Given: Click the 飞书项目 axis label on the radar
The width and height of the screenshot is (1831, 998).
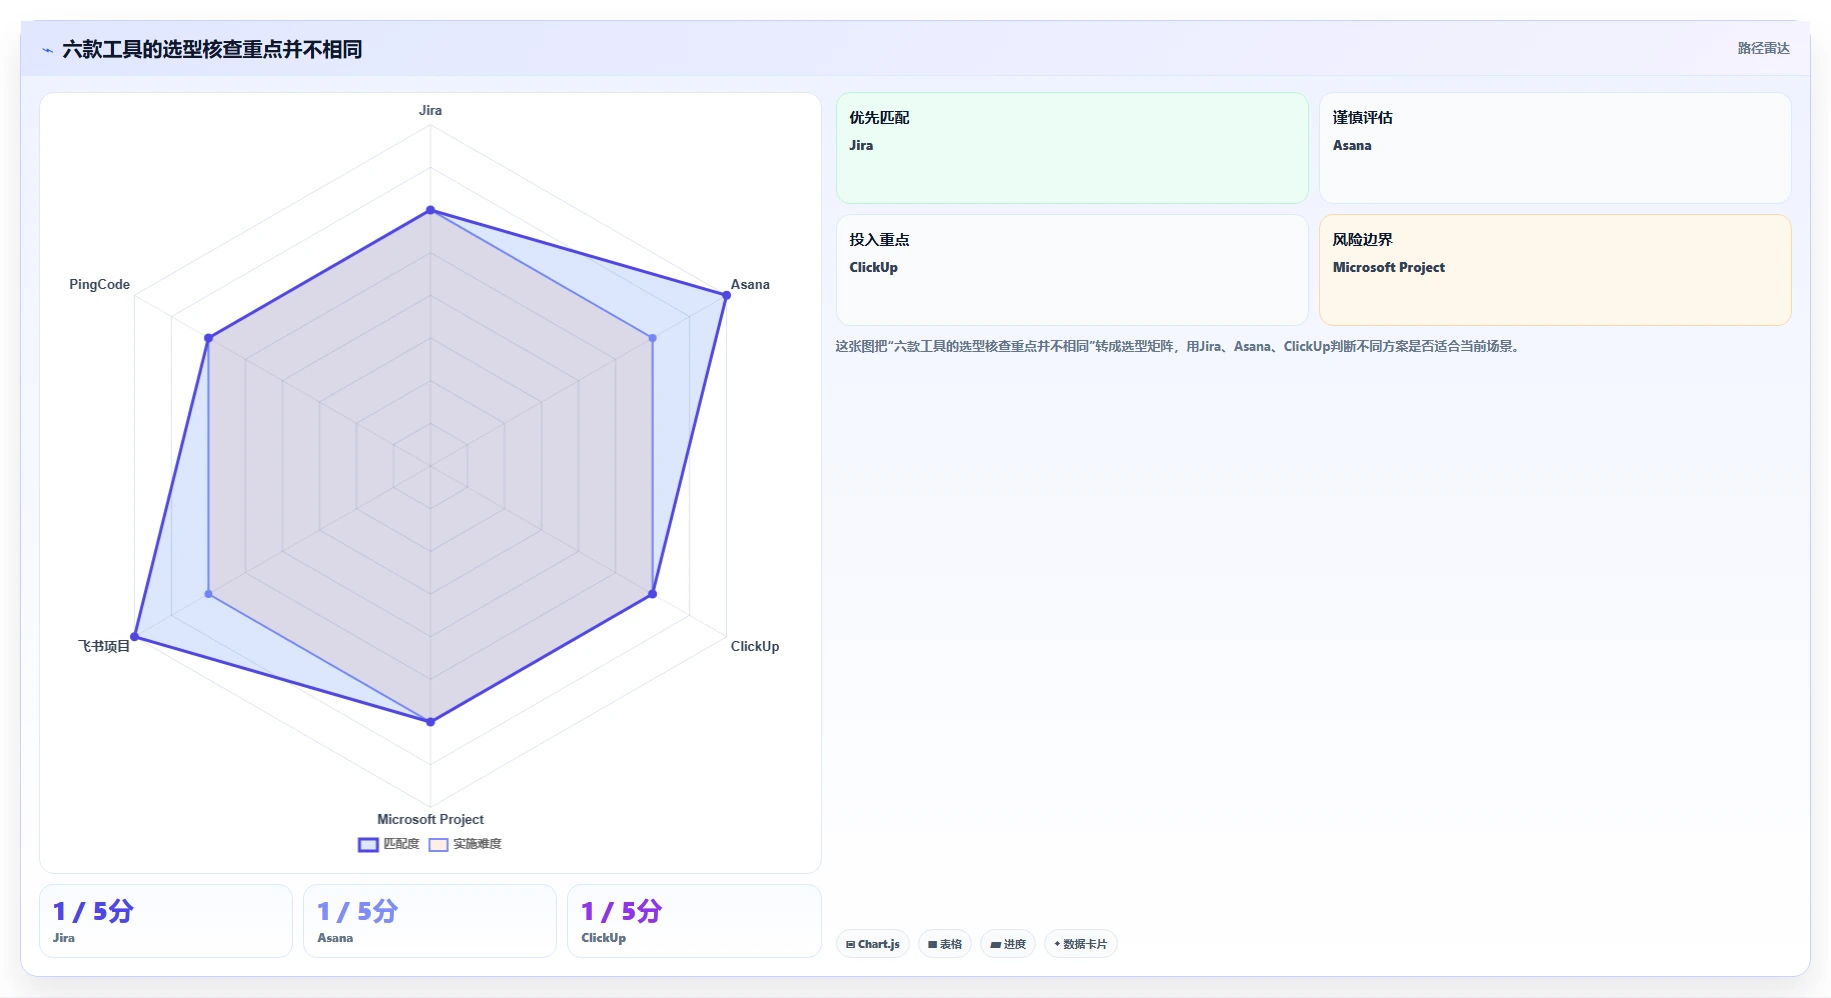Looking at the screenshot, I should [104, 646].
